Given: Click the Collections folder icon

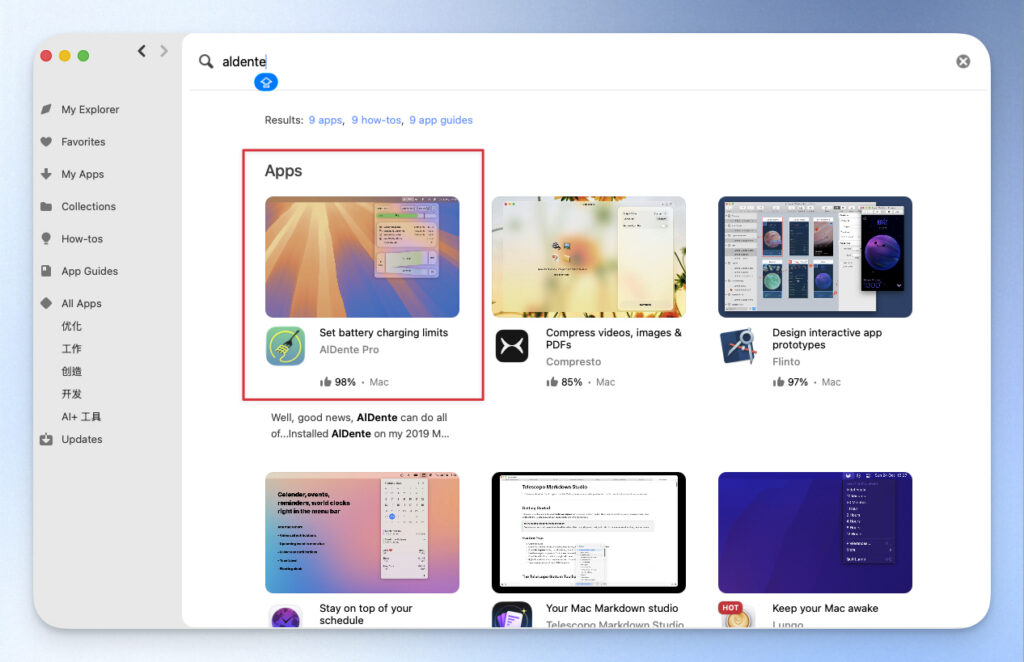Looking at the screenshot, I should pyautogui.click(x=46, y=206).
